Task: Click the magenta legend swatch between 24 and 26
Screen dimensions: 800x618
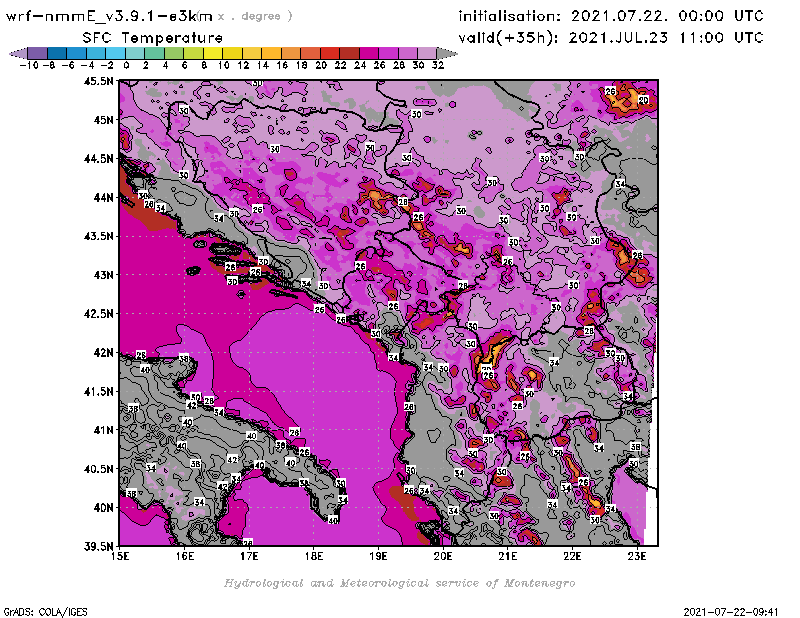Action: coord(369,53)
